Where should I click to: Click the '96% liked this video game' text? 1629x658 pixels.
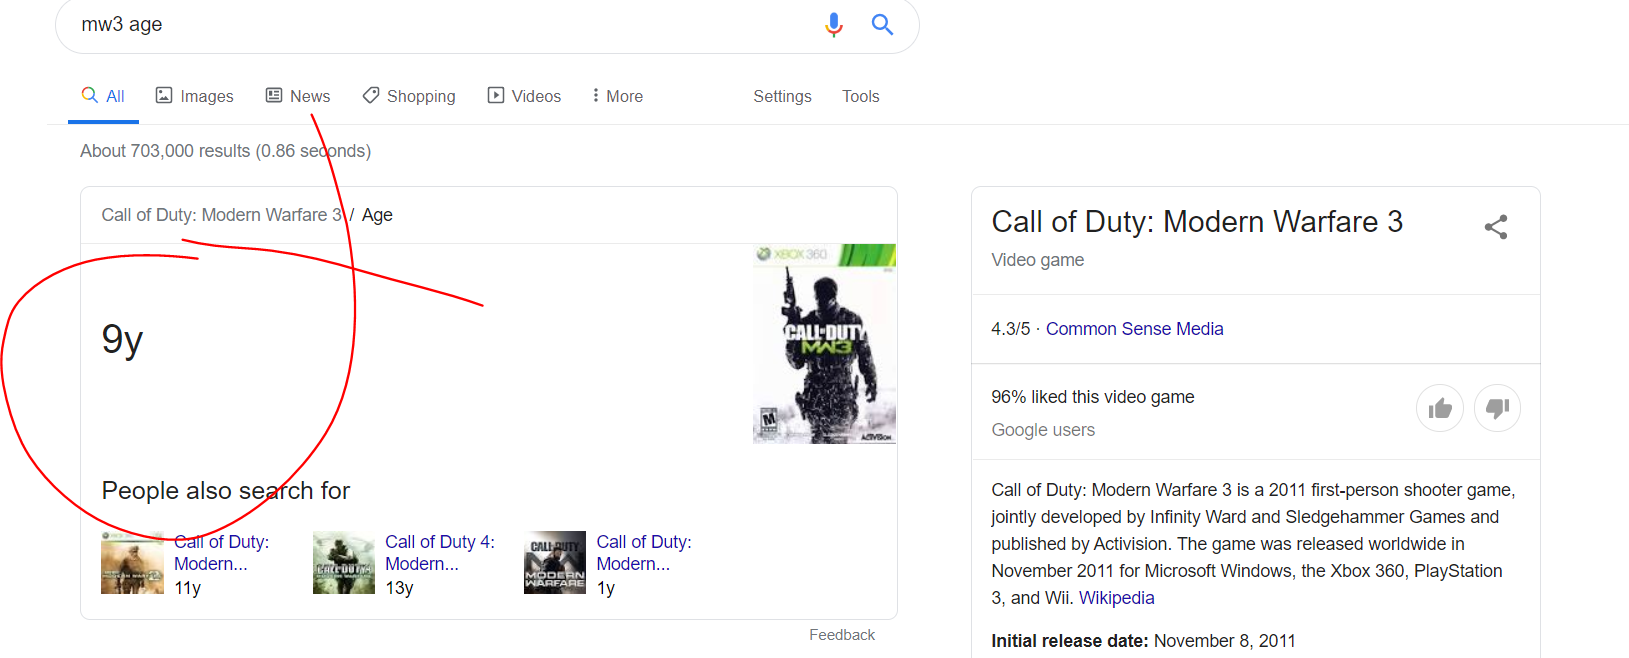point(1093,397)
